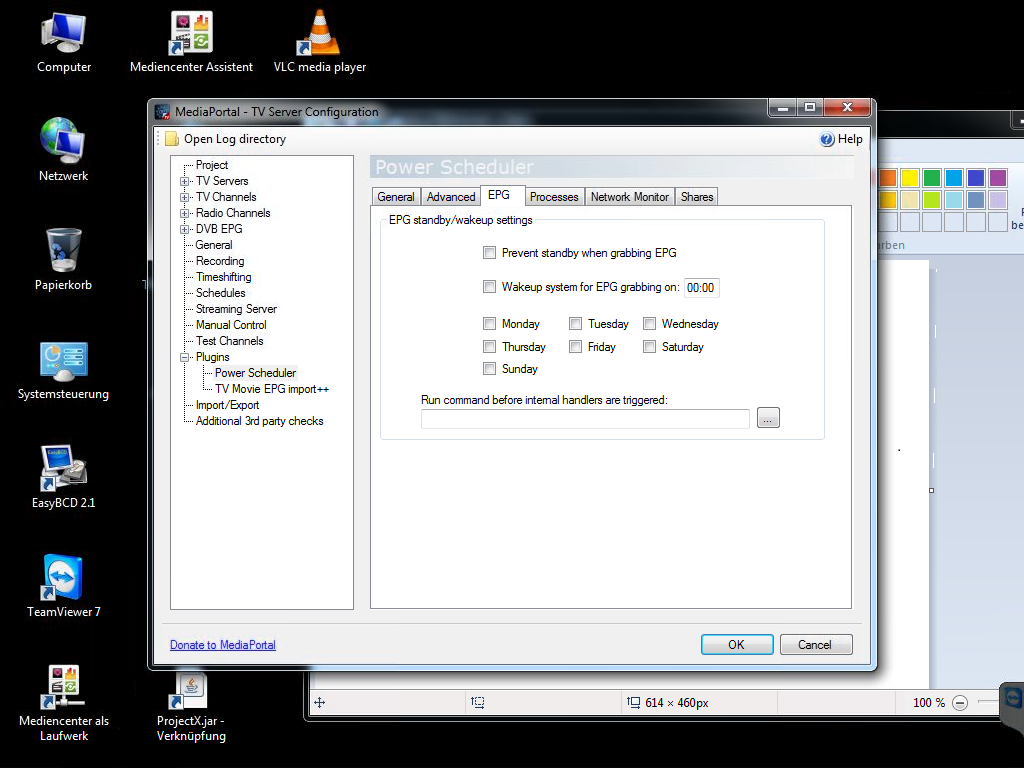Expand the DVB EPG tree node

coord(185,230)
